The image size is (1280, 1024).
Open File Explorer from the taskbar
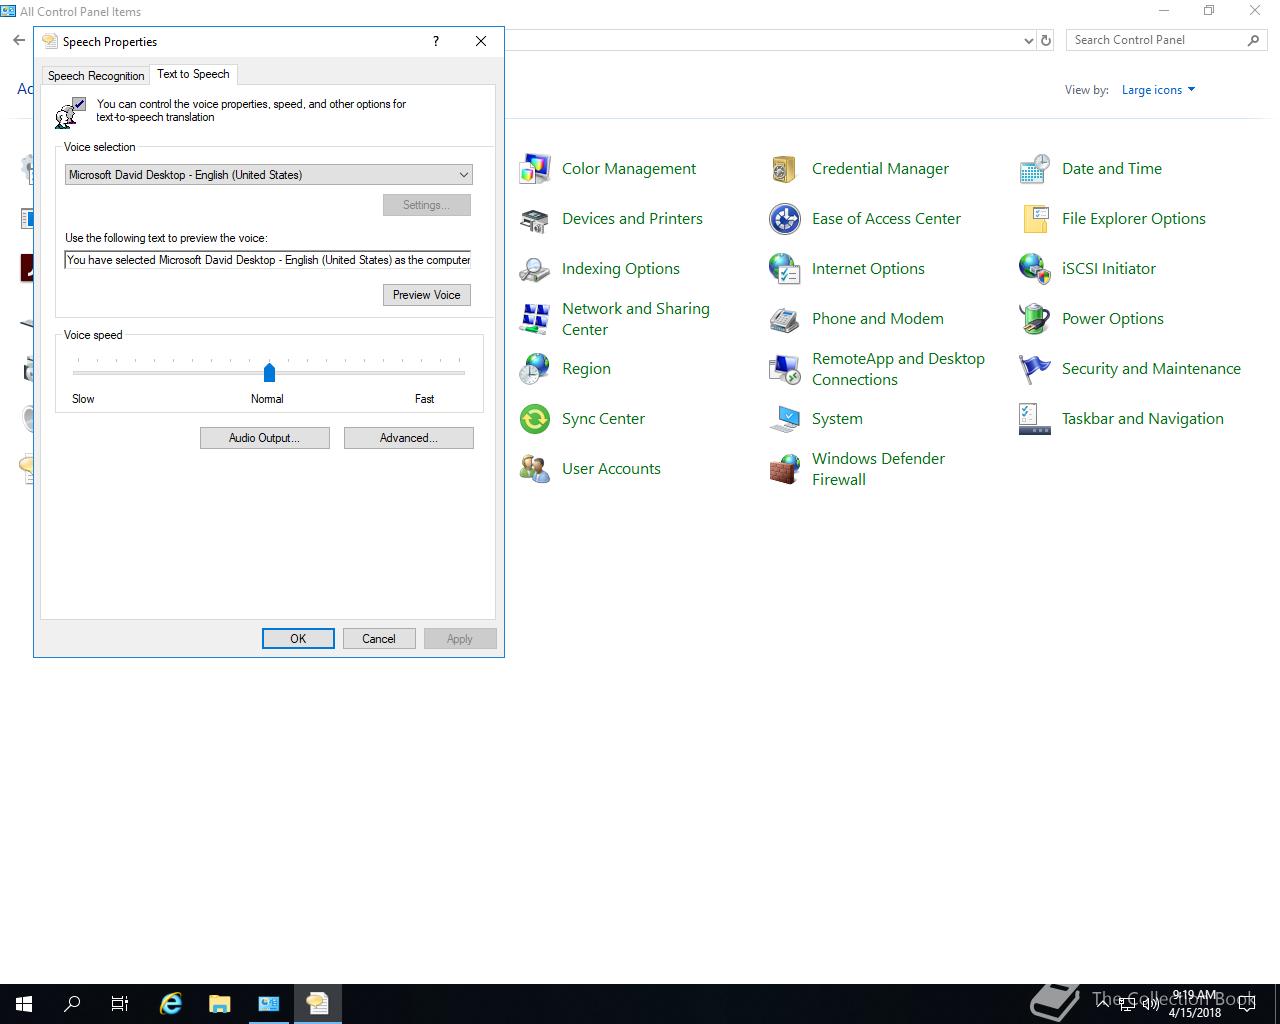click(x=219, y=1004)
